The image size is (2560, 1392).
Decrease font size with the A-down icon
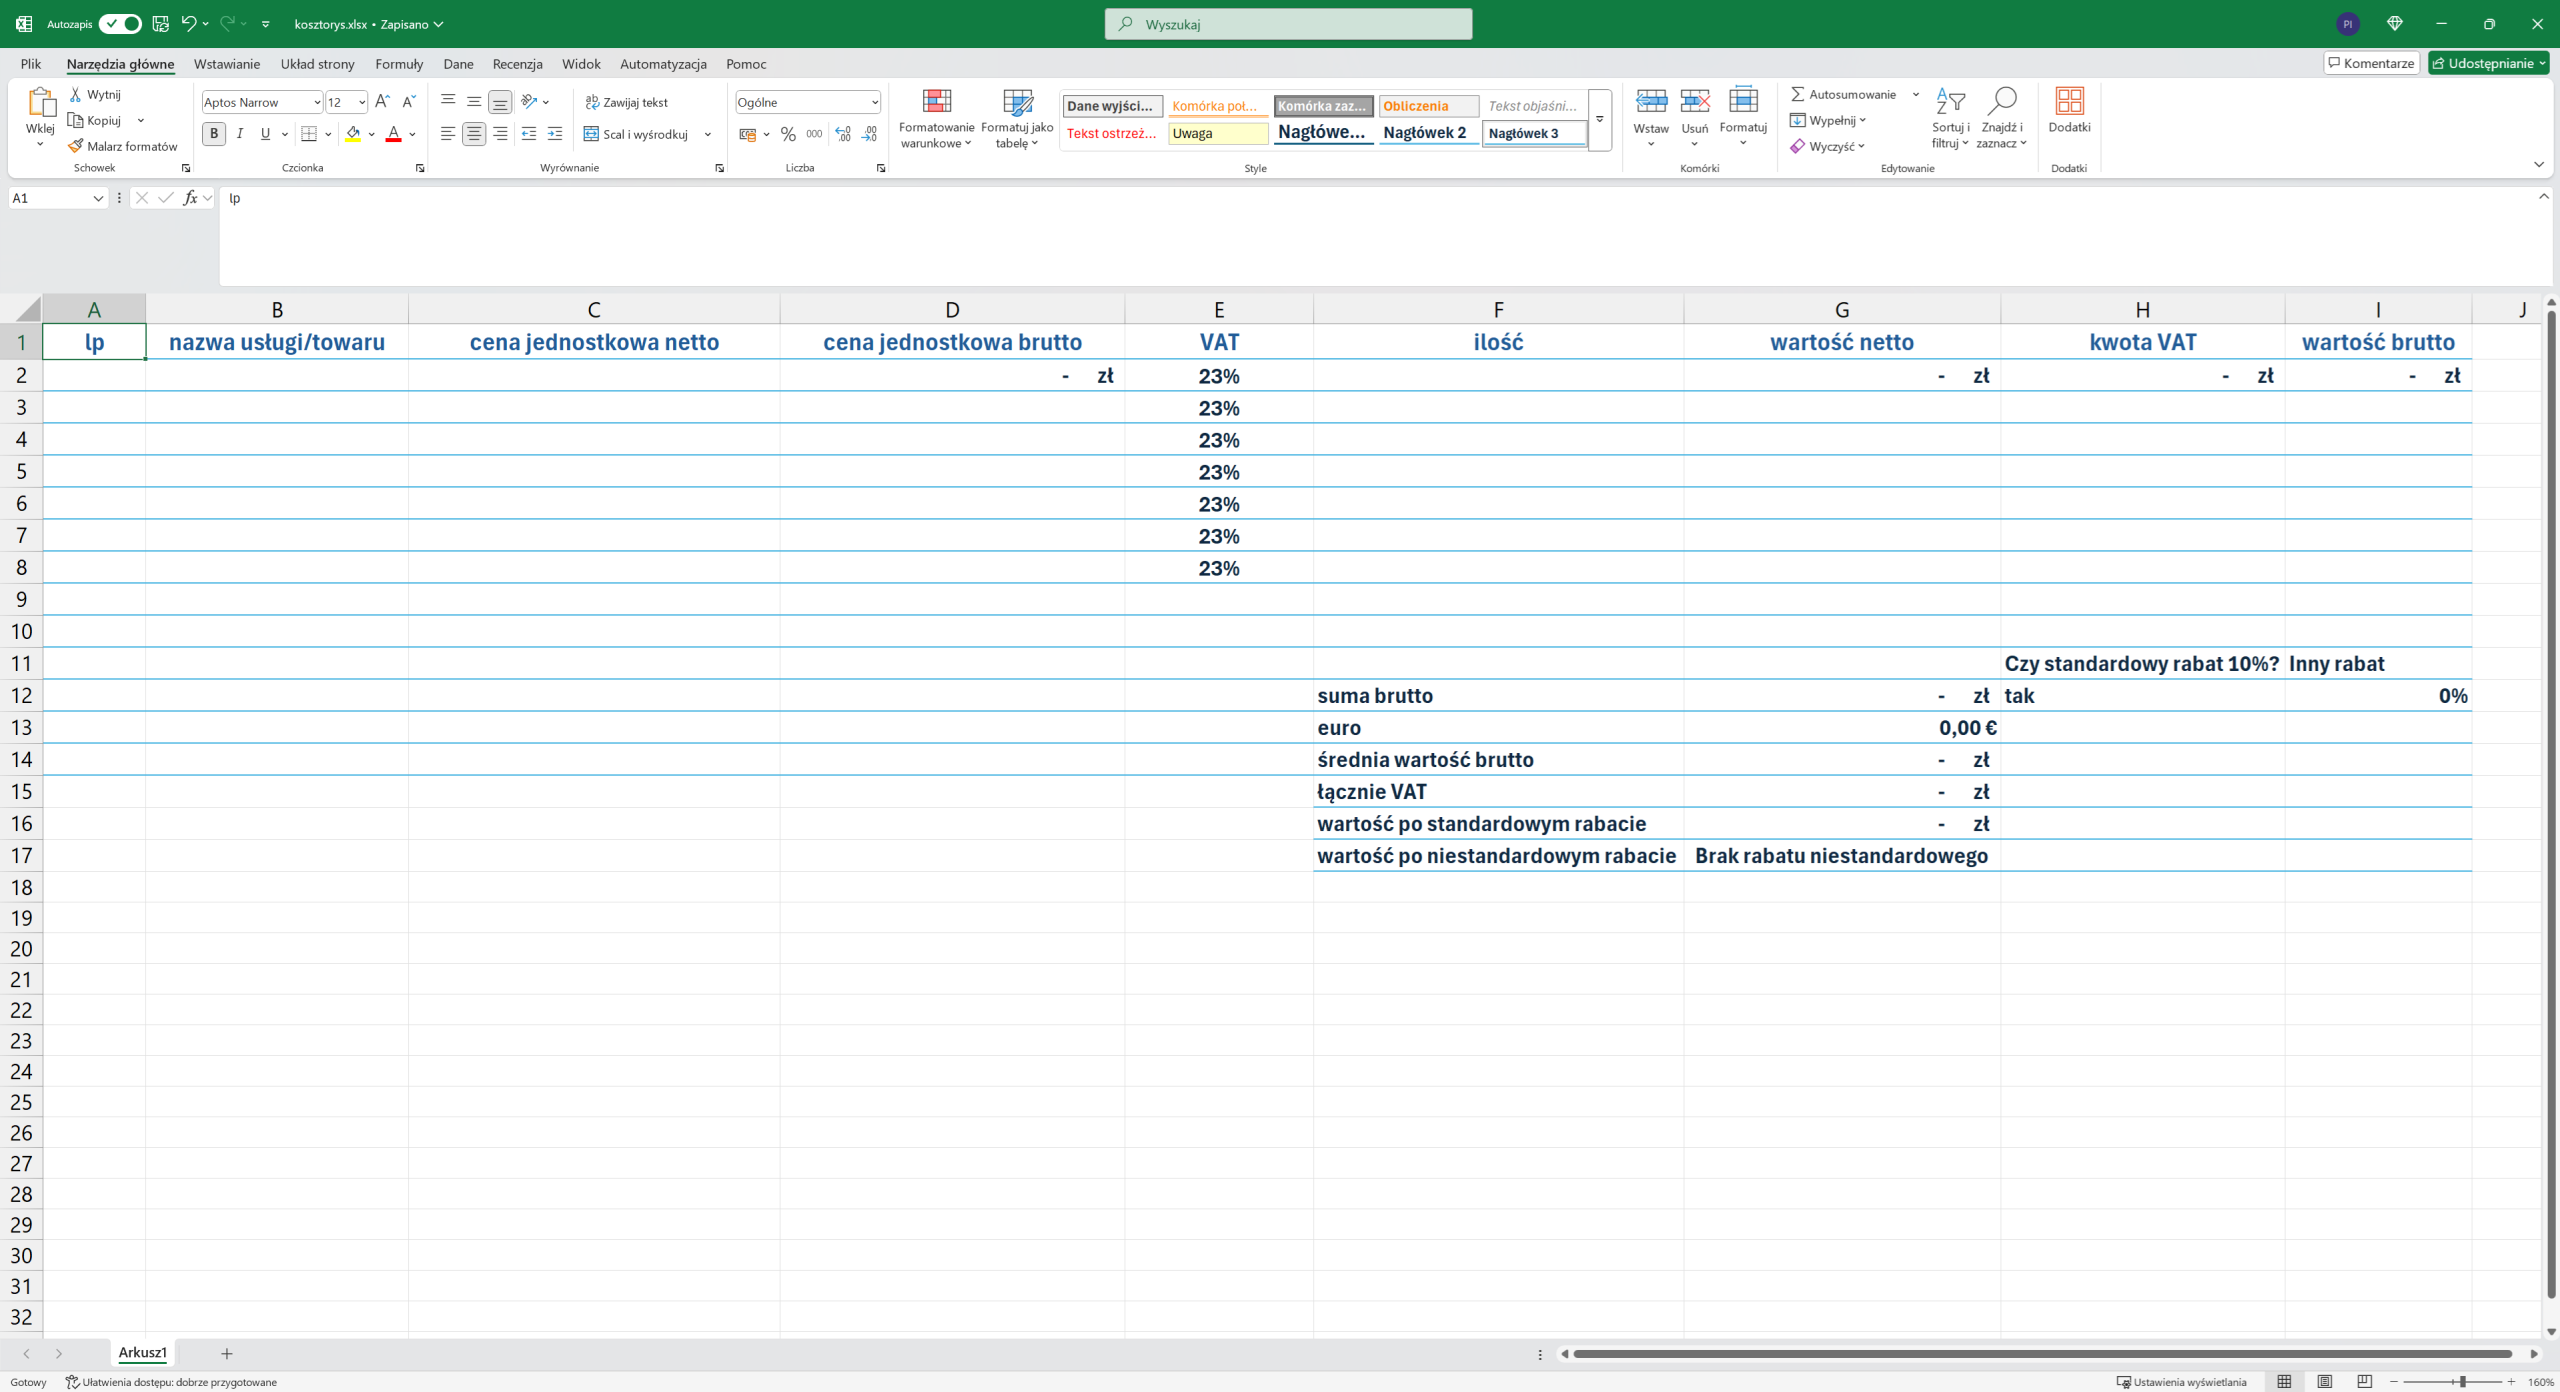(408, 102)
